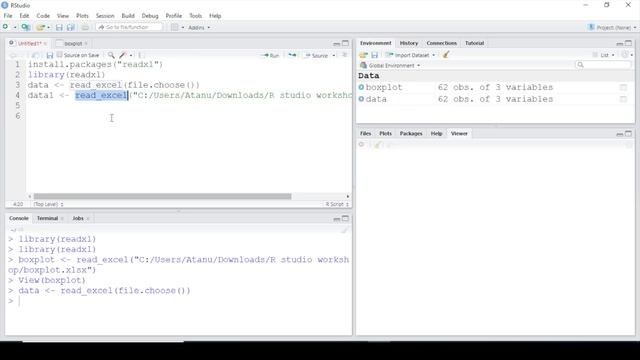Clear the Viewer with the broom icon
This screenshot has width=640, height=360.
[378, 144]
